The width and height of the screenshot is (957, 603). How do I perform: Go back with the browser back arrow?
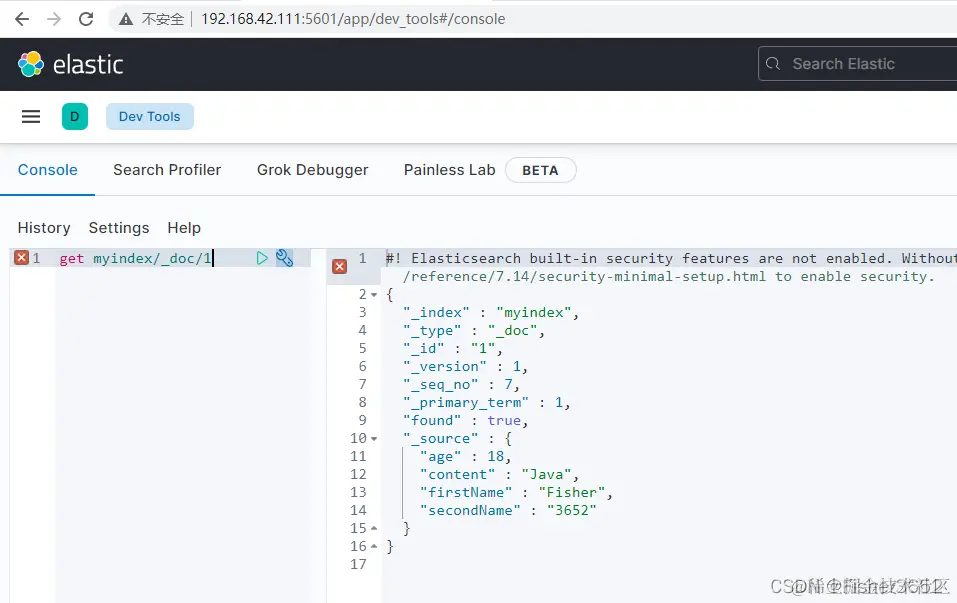point(22,19)
